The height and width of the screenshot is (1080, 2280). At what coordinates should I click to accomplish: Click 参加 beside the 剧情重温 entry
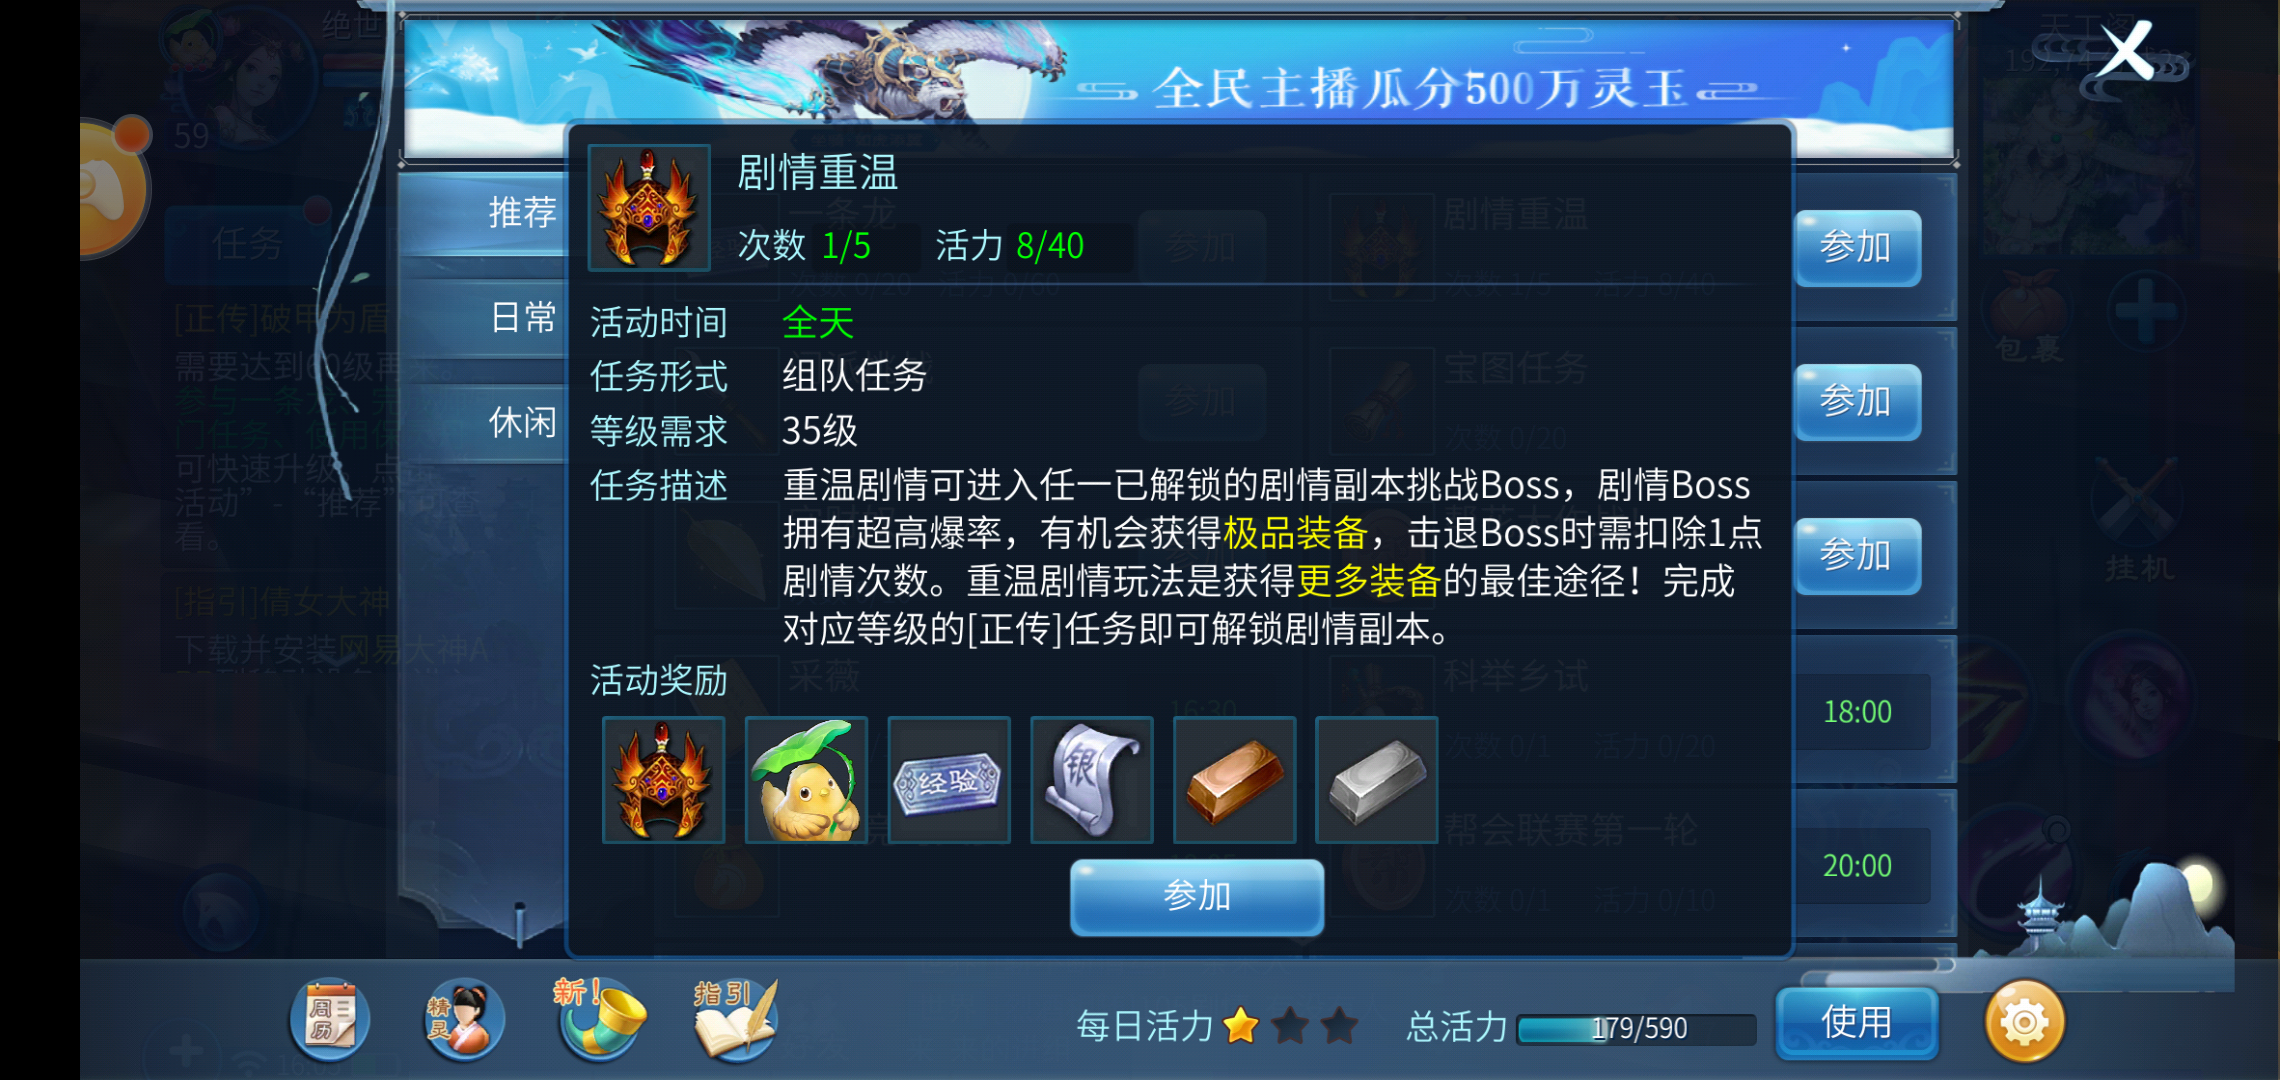pos(1857,247)
